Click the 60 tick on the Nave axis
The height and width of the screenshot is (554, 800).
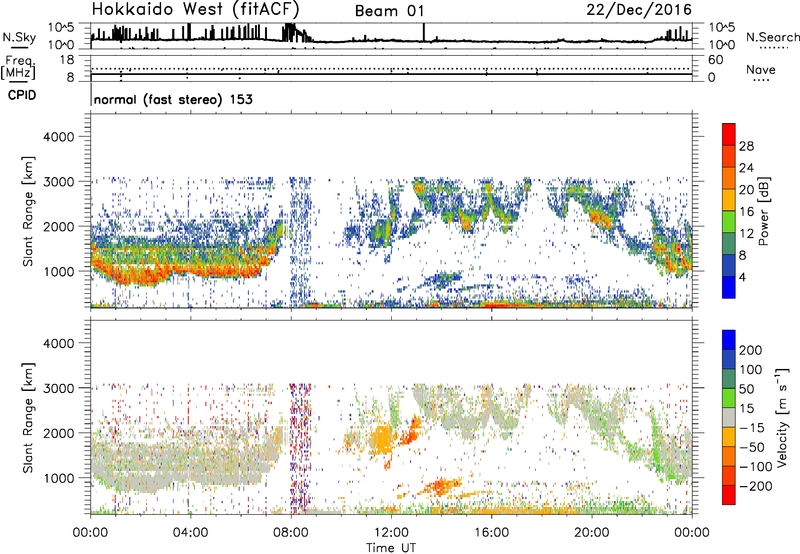click(x=715, y=60)
